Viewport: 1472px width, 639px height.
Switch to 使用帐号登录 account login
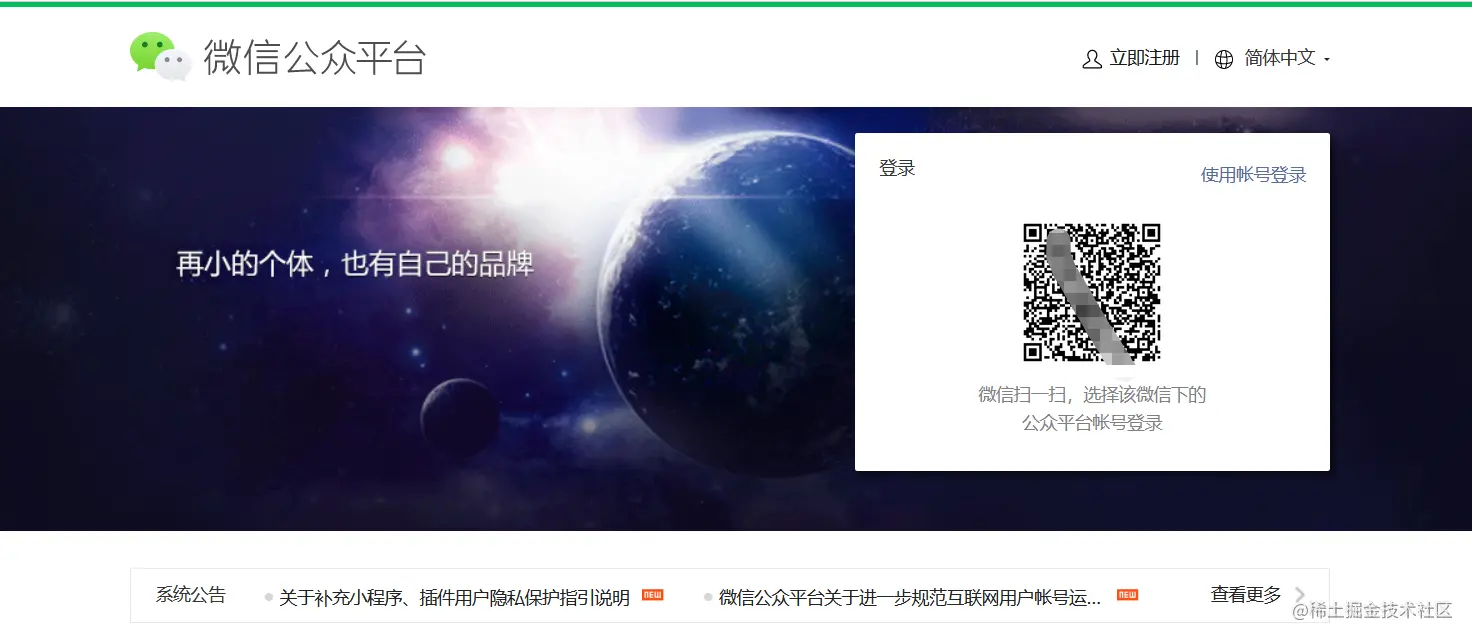[1254, 175]
